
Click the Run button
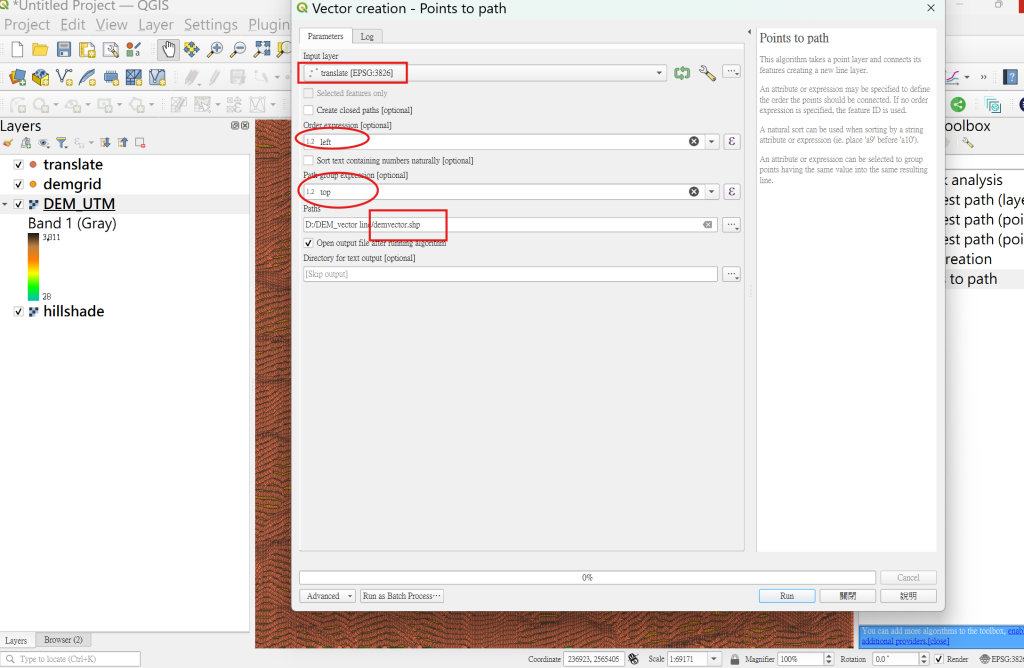[787, 596]
